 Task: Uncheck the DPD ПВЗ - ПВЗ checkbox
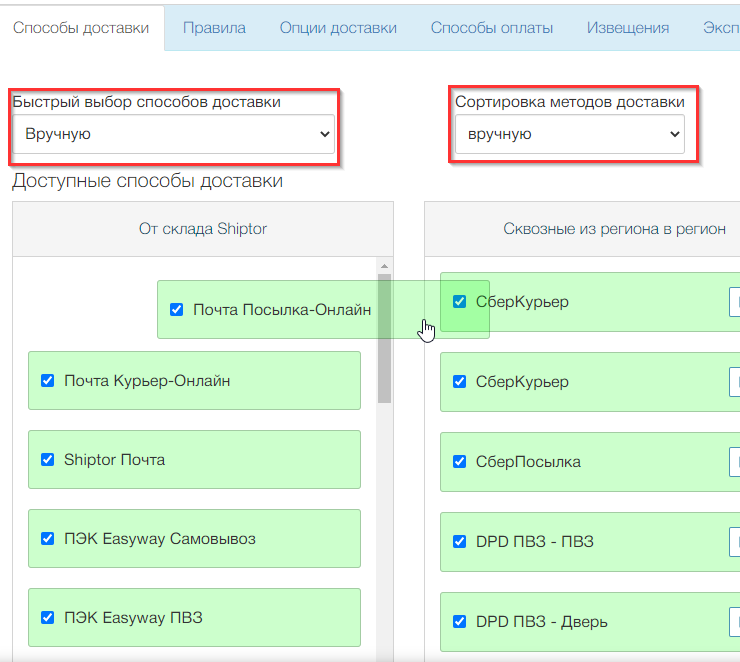tap(460, 542)
